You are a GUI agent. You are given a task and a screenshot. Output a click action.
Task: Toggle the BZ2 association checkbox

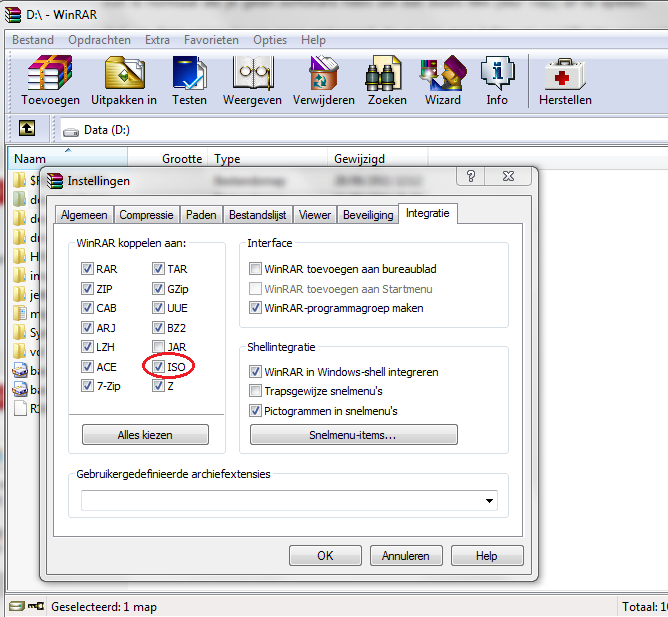click(x=158, y=327)
